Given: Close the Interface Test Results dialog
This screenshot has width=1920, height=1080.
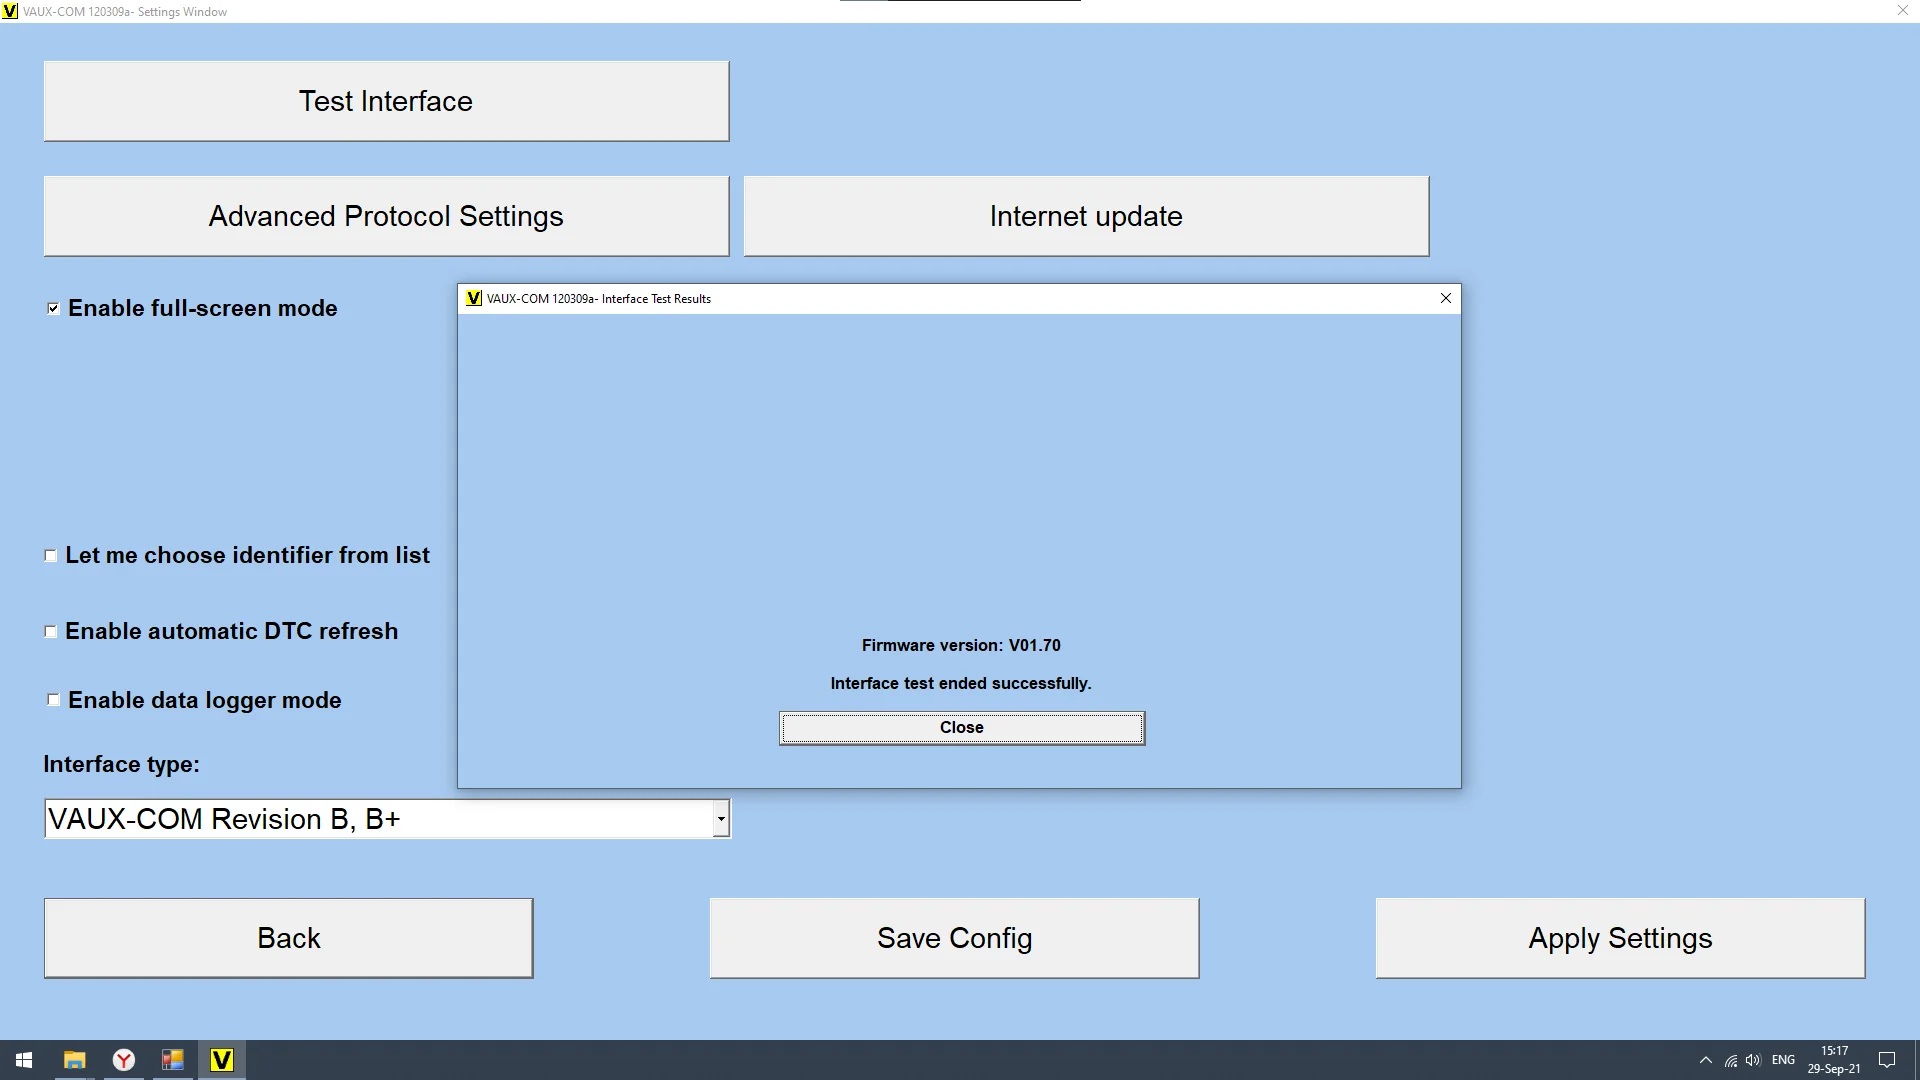Looking at the screenshot, I should (x=961, y=727).
